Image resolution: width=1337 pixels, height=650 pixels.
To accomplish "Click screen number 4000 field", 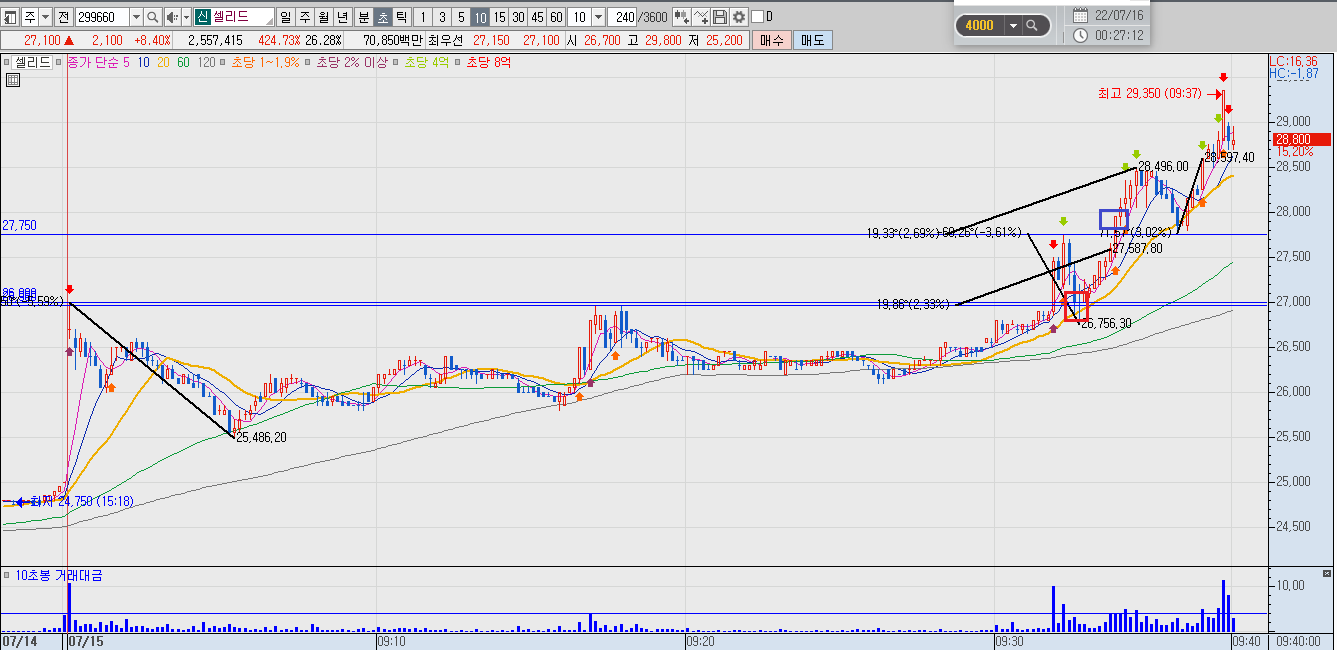I will point(980,25).
